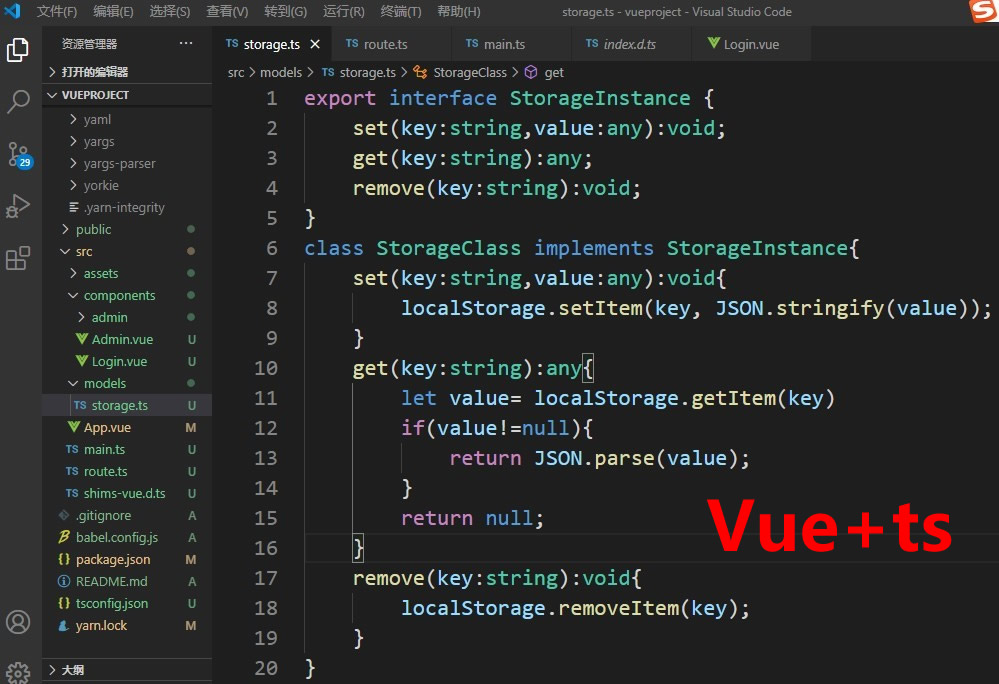Open the 选择(S) menu
The image size is (999, 684).
[x=169, y=11]
